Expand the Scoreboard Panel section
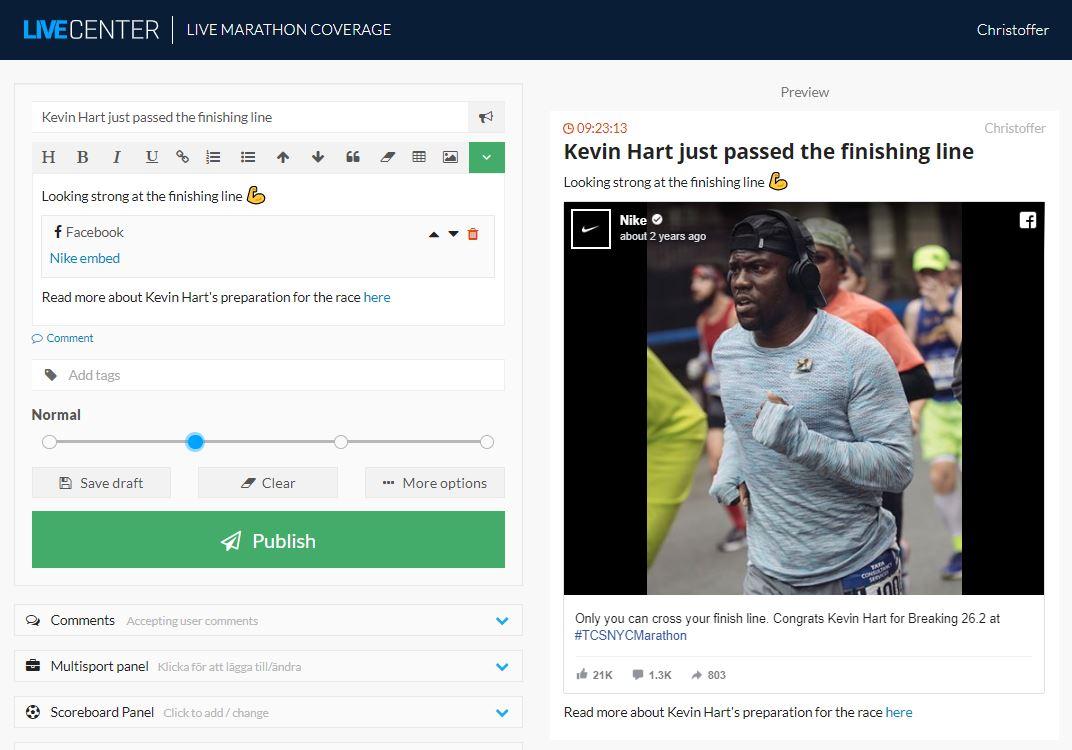The width and height of the screenshot is (1072, 750). (502, 712)
